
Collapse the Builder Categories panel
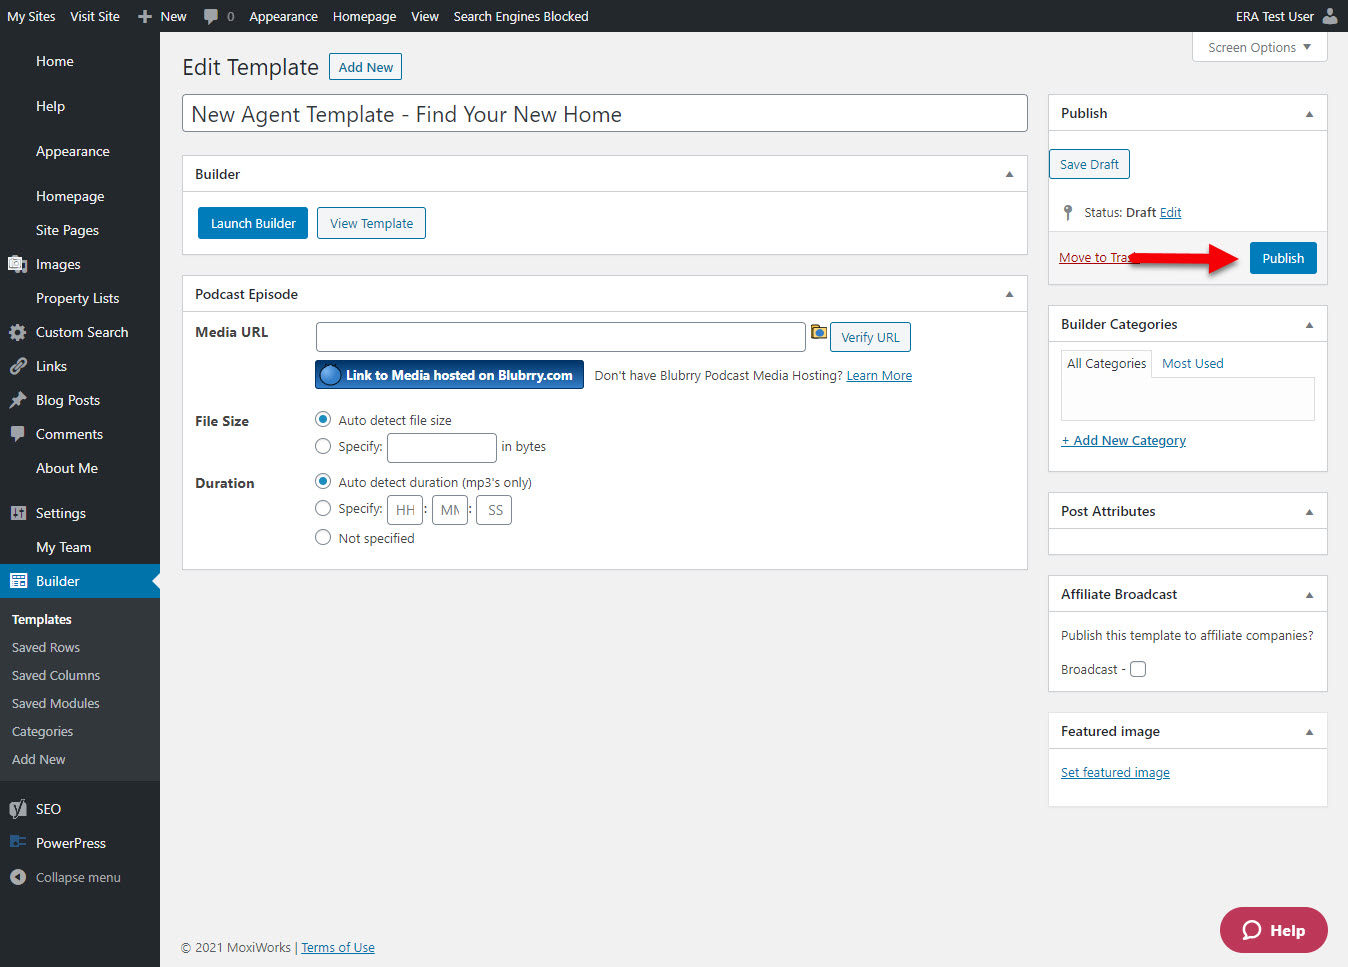[1309, 325]
